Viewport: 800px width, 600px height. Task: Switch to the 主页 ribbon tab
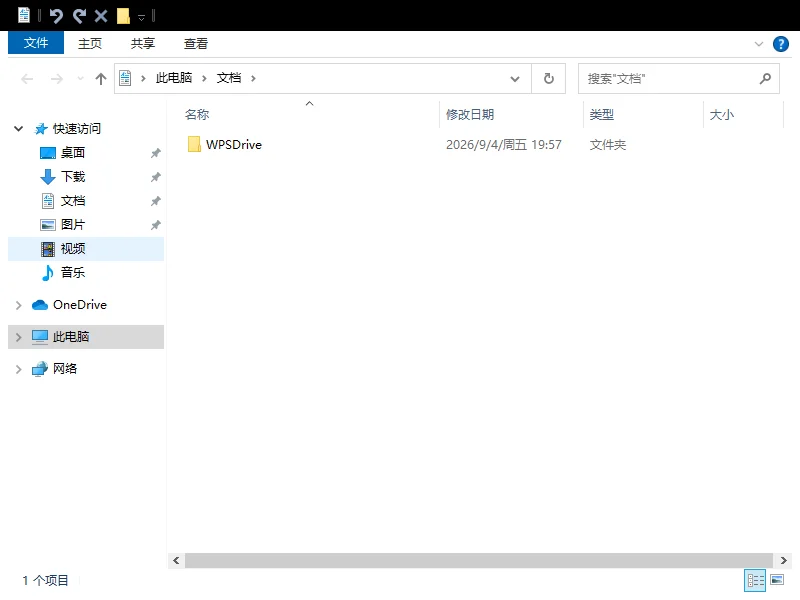[x=90, y=43]
